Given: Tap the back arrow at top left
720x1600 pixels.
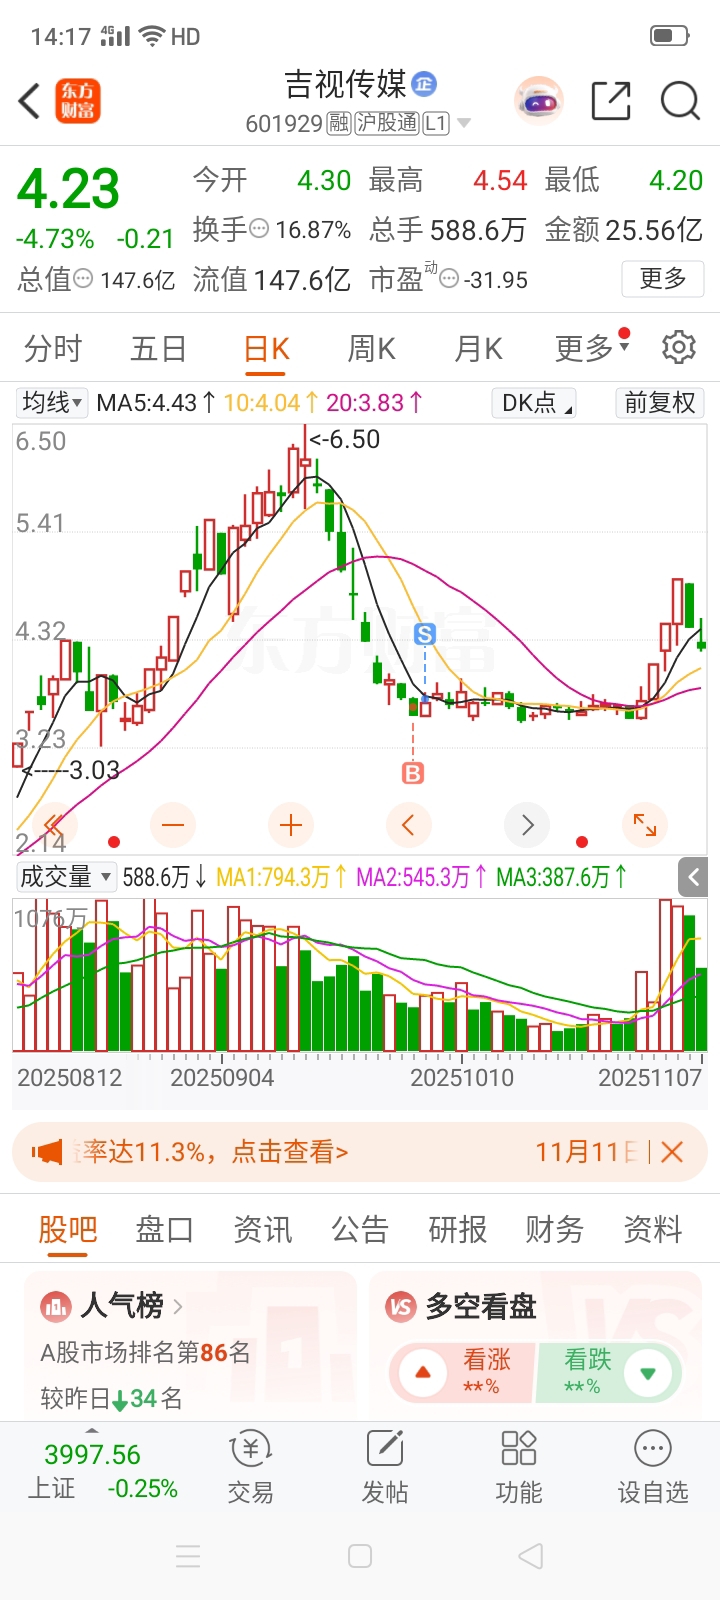Looking at the screenshot, I should (30, 101).
